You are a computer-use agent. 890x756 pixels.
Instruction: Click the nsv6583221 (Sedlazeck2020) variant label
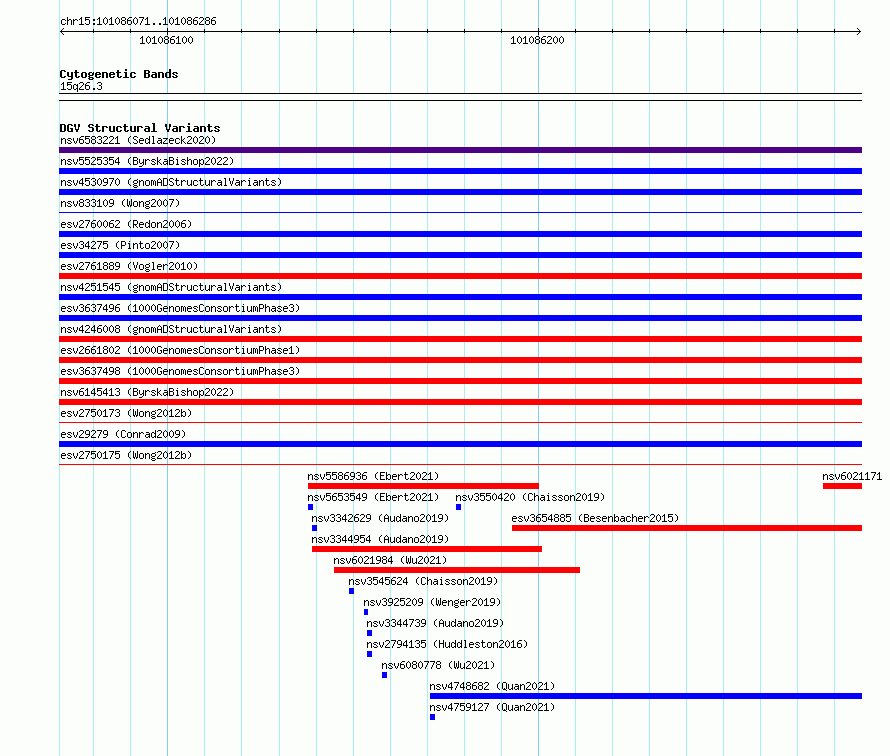point(138,140)
